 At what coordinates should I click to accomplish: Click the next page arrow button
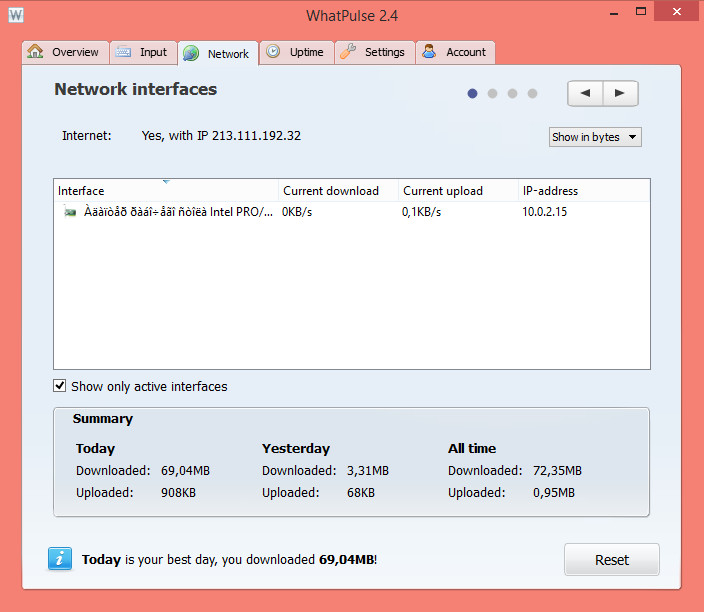pos(620,93)
